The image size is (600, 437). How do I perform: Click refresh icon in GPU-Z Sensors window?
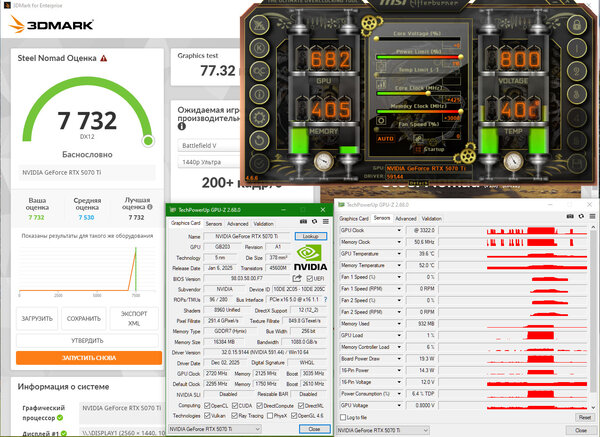click(x=581, y=216)
